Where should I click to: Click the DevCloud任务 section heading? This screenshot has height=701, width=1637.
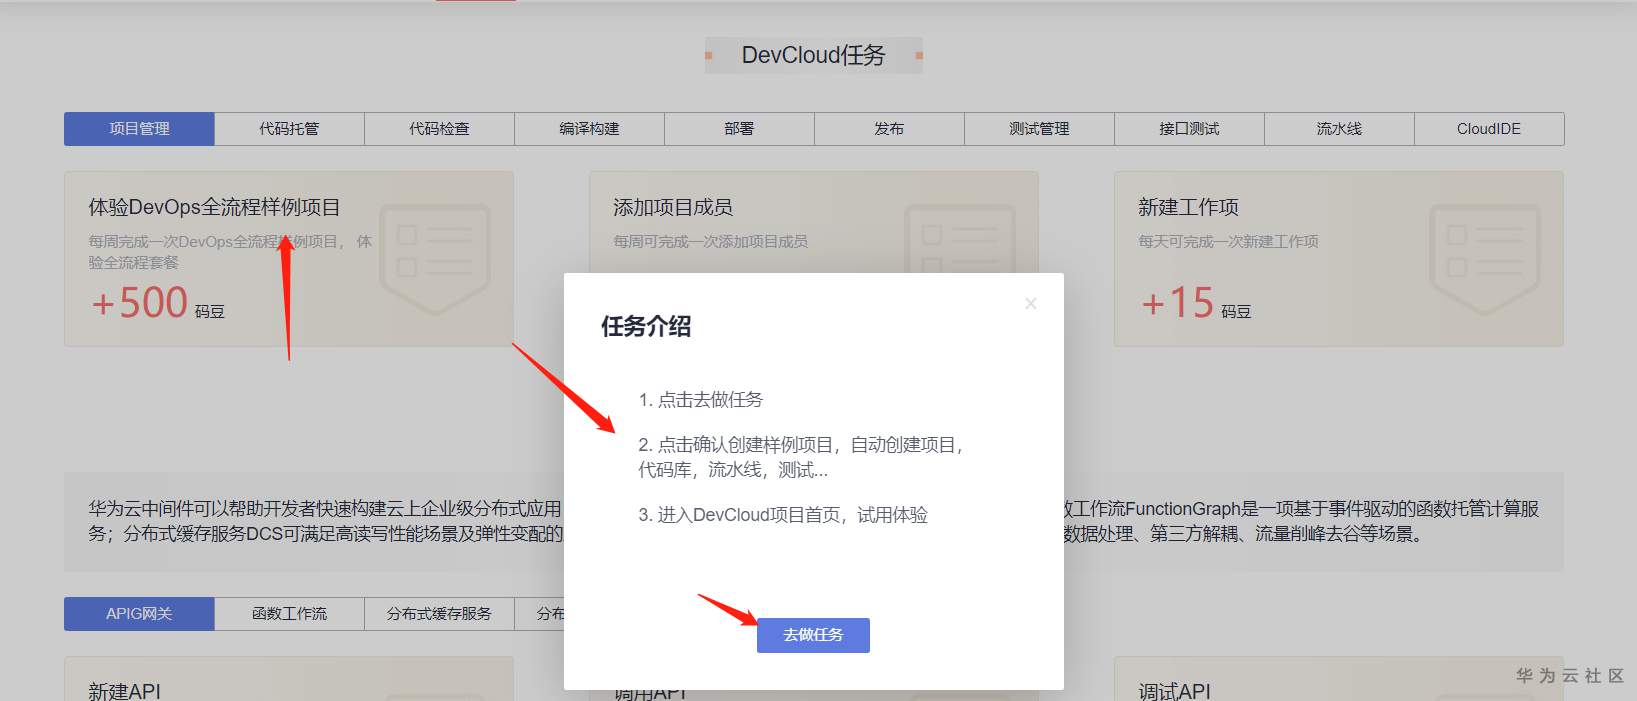point(813,55)
